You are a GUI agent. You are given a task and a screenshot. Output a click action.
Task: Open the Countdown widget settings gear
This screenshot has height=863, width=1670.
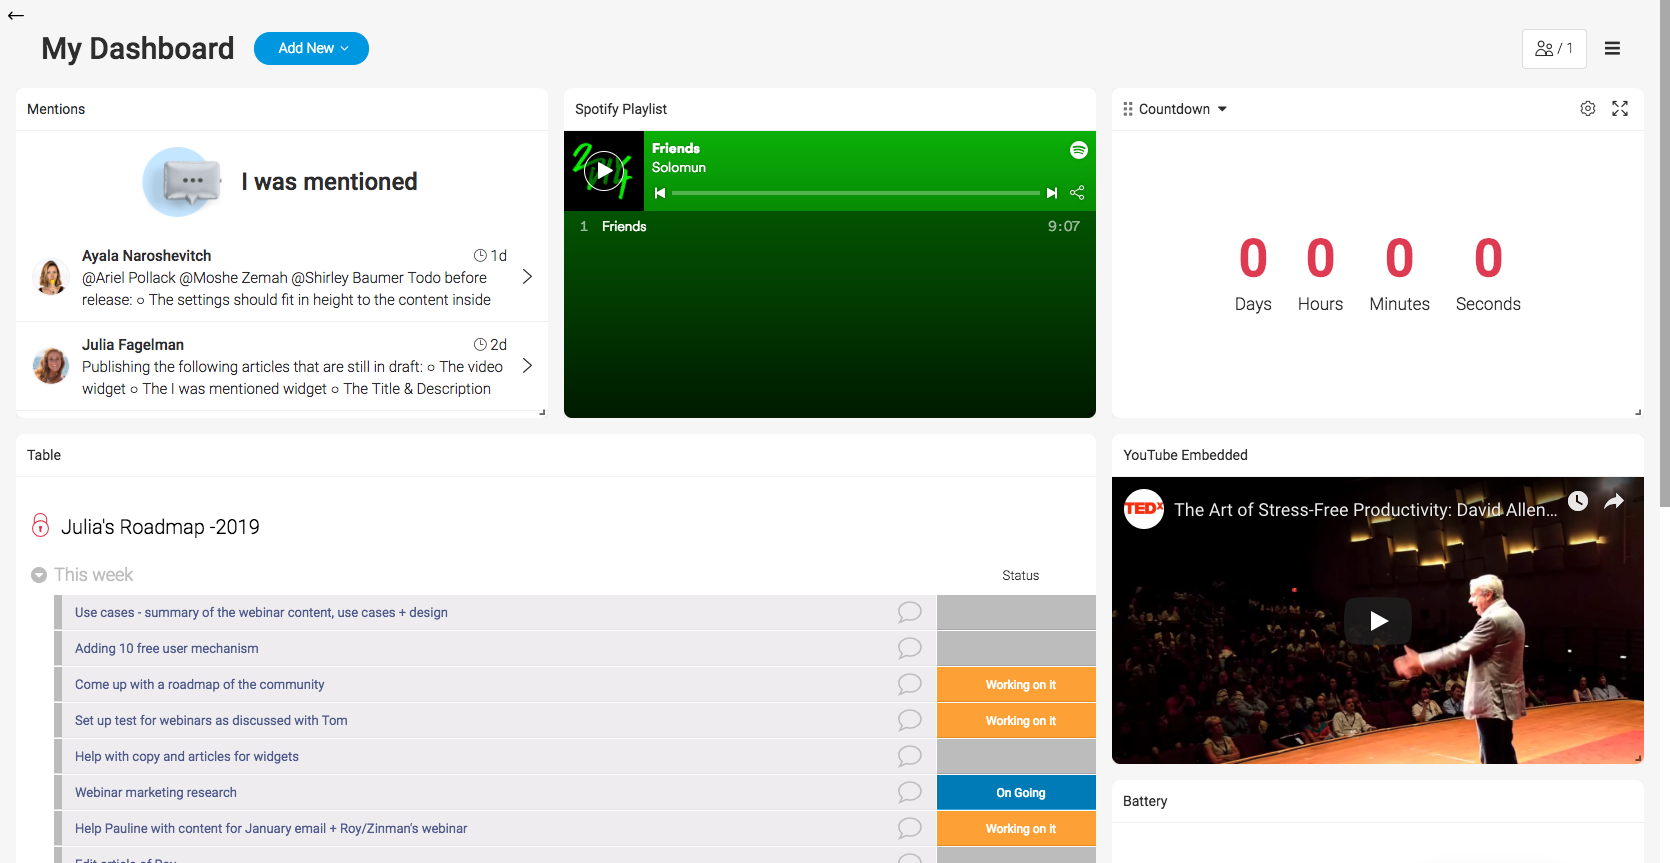click(x=1588, y=108)
